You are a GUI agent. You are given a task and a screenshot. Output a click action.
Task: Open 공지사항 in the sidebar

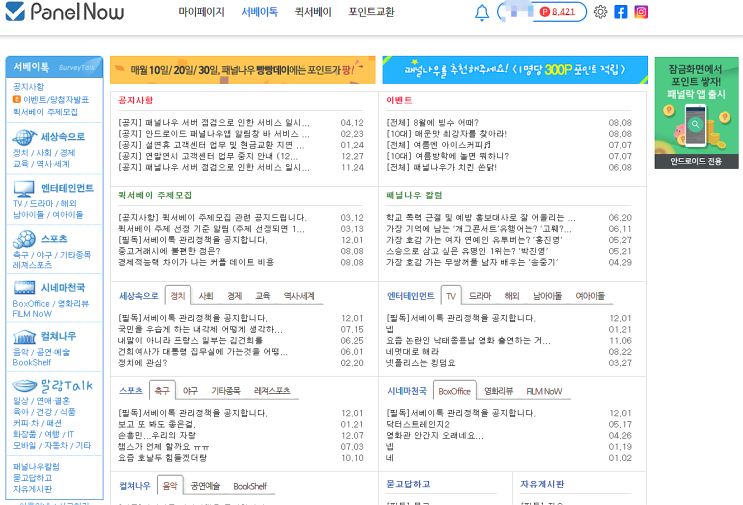pyautogui.click(x=28, y=87)
